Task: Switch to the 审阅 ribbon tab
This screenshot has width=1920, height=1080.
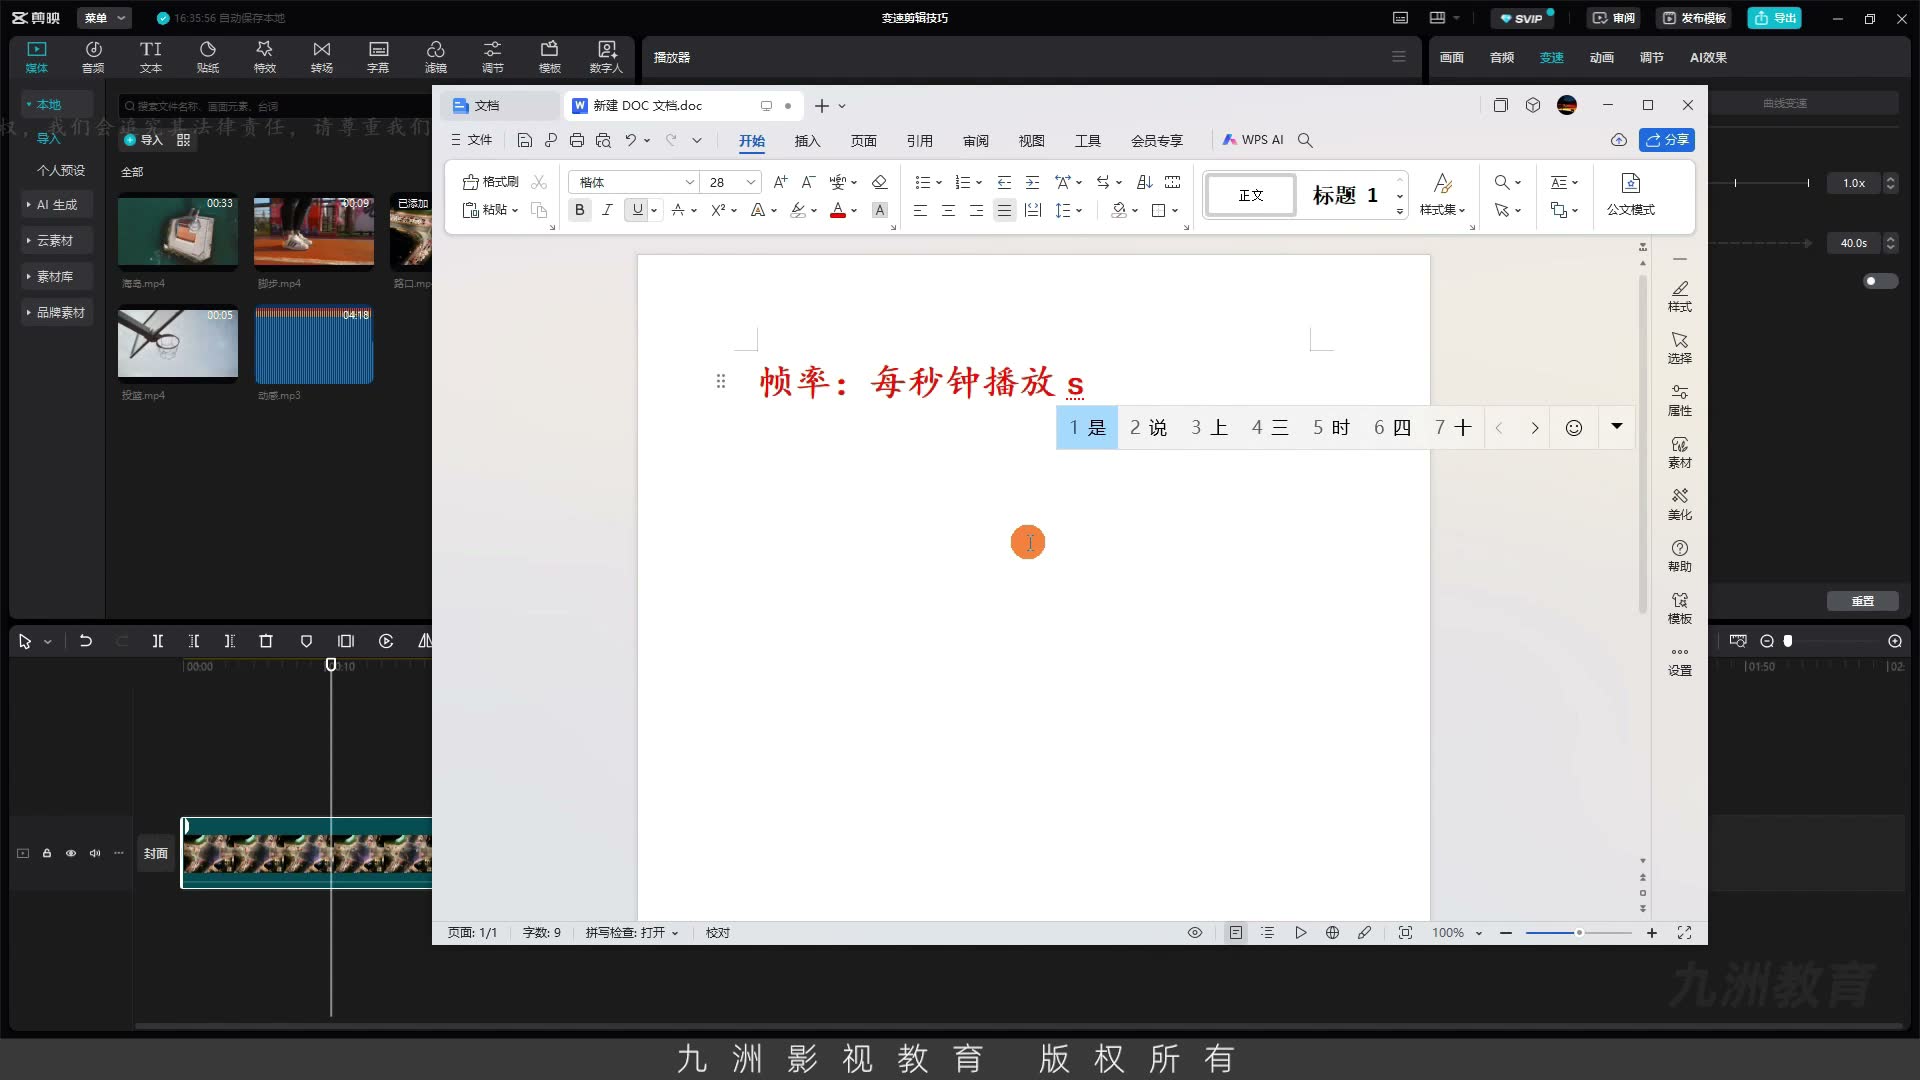Action: point(975,141)
